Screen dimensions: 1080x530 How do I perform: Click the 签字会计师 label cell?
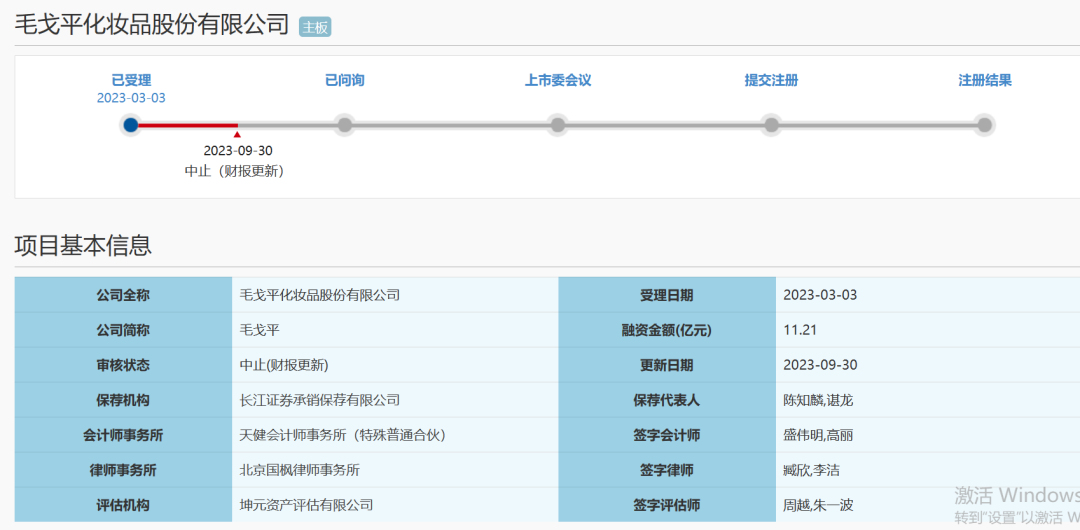coord(667,435)
